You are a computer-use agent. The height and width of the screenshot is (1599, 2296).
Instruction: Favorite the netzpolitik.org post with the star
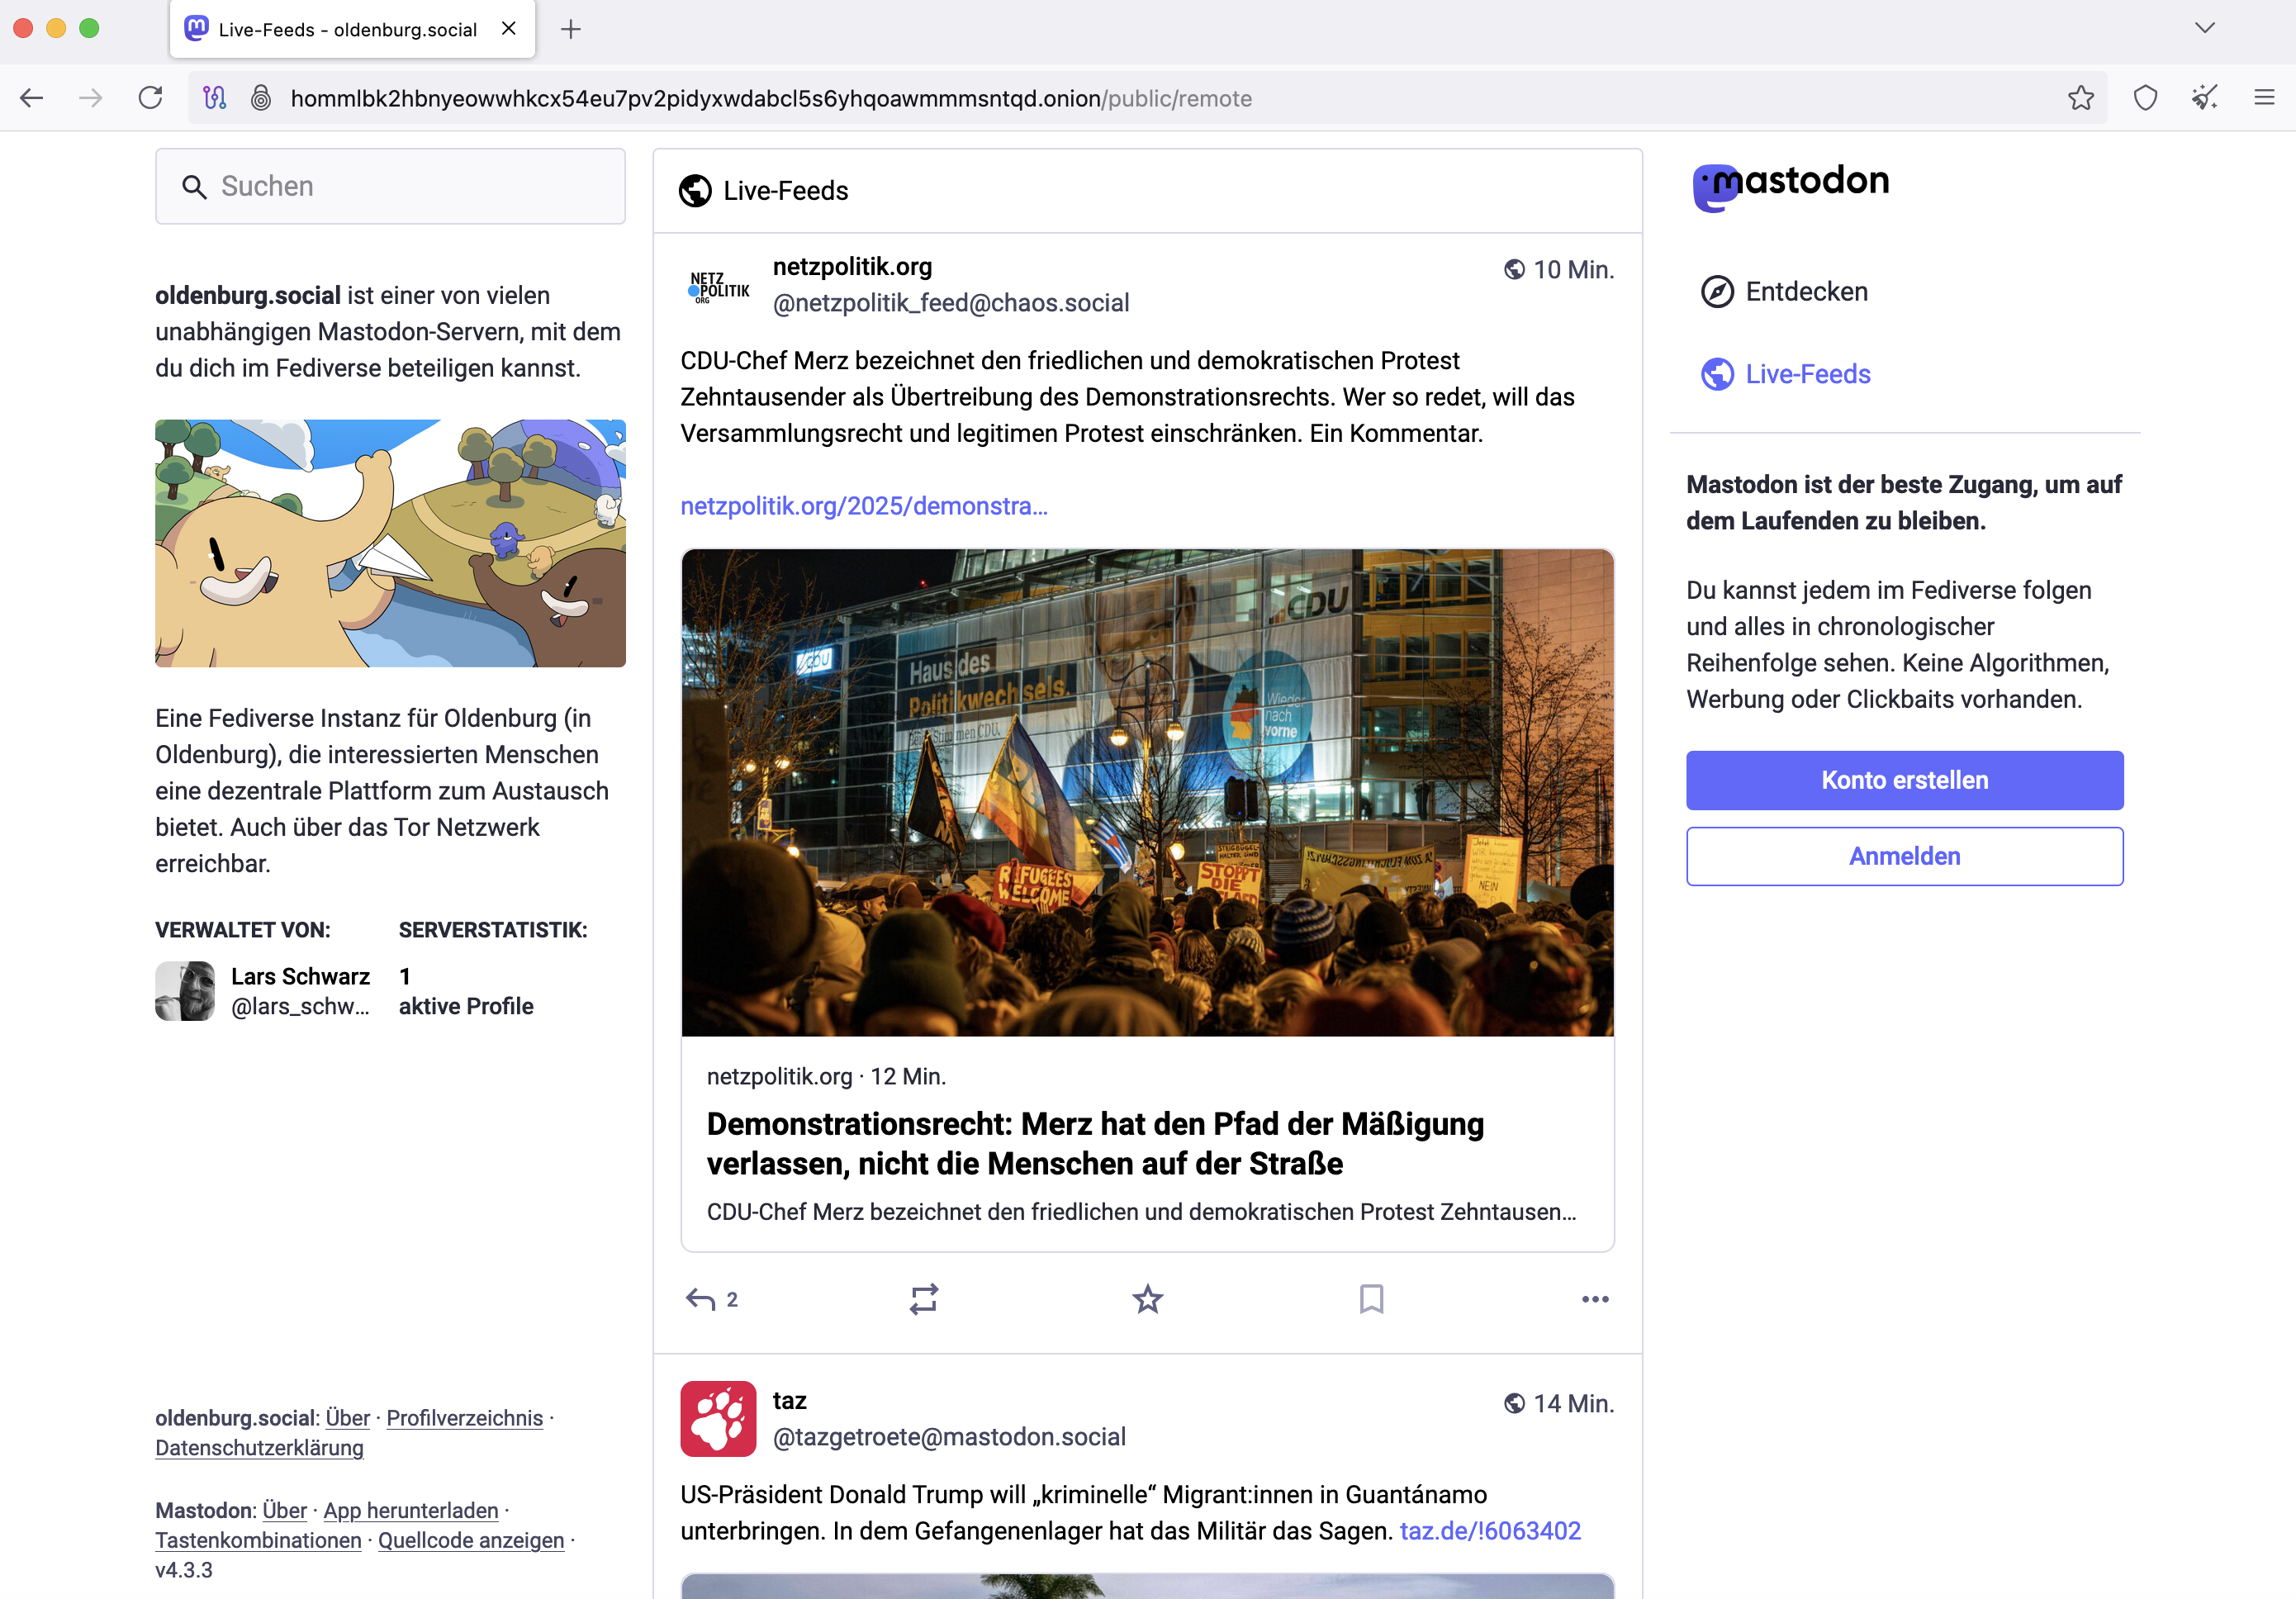point(1147,1299)
